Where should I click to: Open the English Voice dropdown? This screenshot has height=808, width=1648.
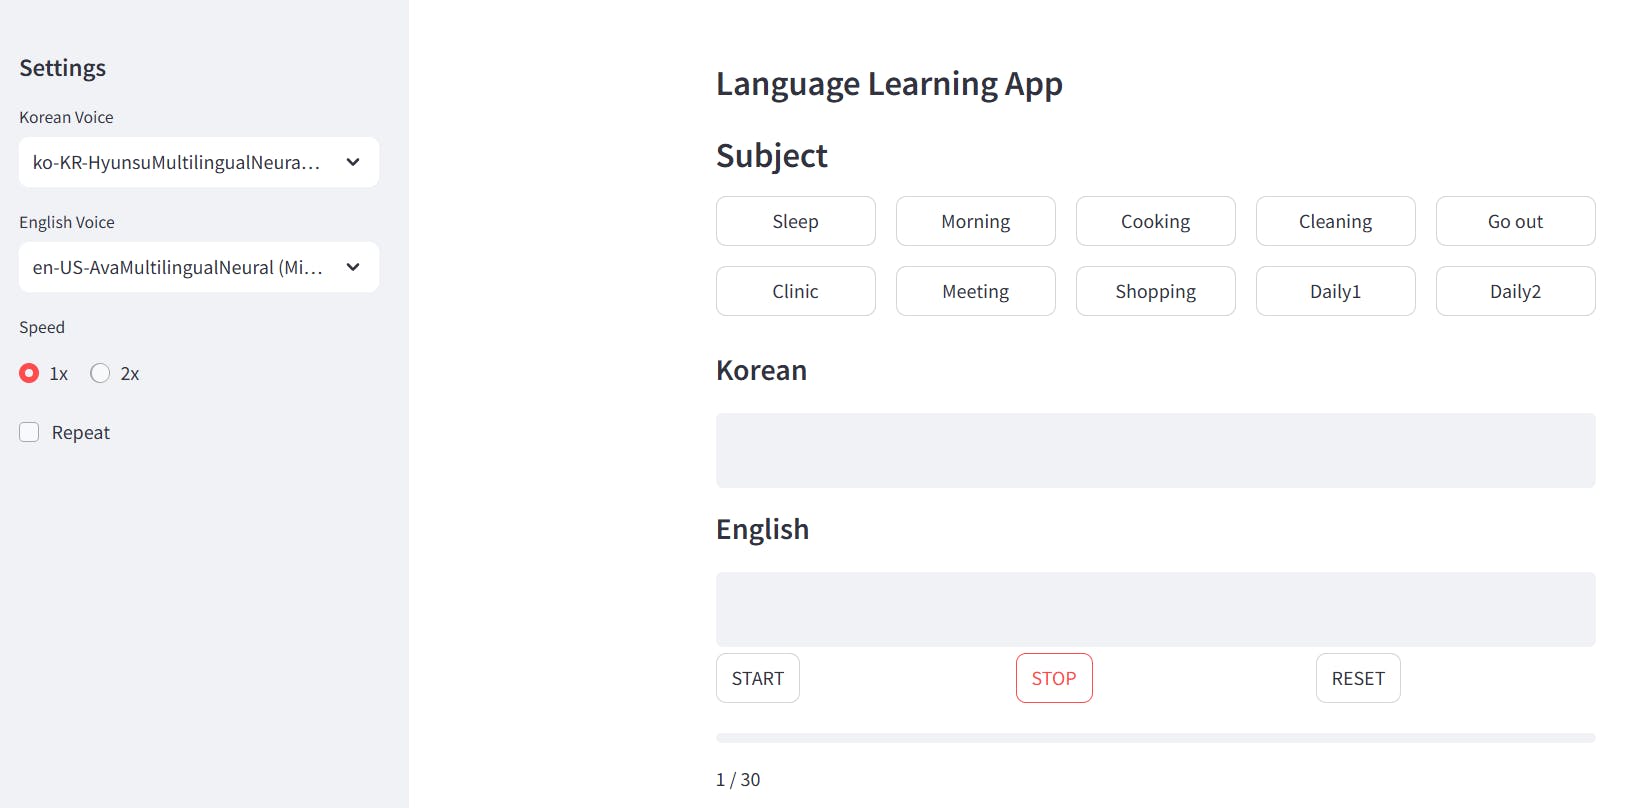click(x=198, y=267)
